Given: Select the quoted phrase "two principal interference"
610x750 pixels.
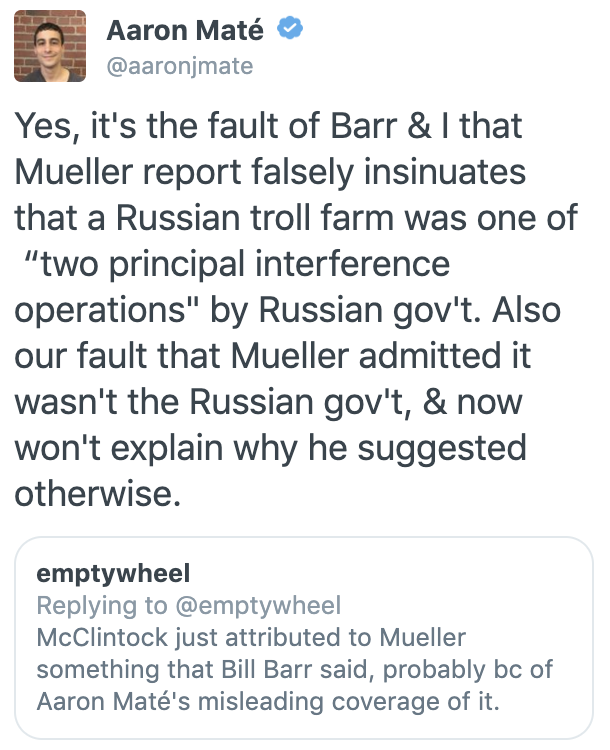Looking at the screenshot, I should (x=238, y=264).
